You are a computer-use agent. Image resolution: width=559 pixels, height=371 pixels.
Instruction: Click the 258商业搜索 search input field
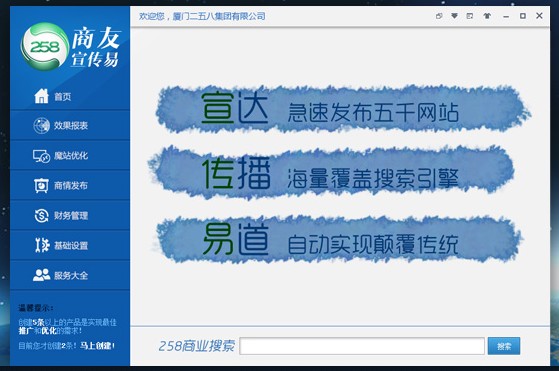pos(362,346)
